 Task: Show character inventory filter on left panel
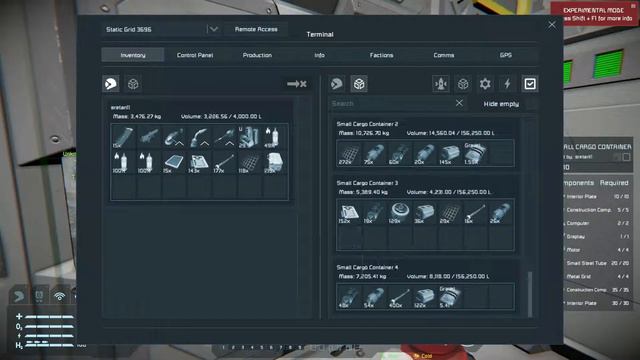(111, 84)
